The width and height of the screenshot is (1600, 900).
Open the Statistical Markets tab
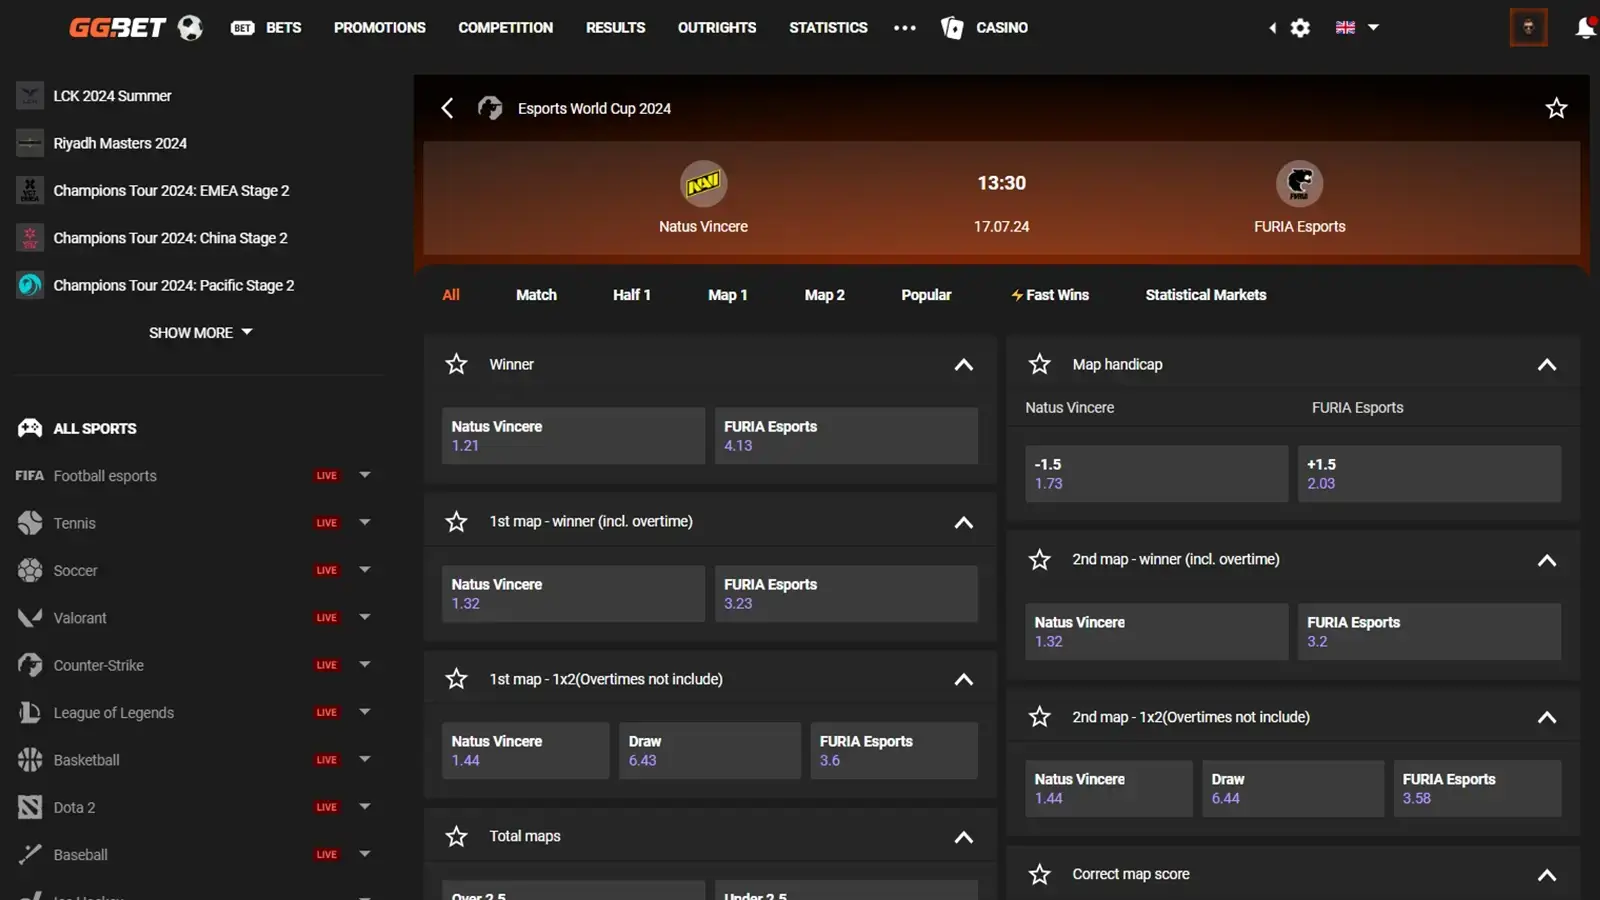[1205, 295]
